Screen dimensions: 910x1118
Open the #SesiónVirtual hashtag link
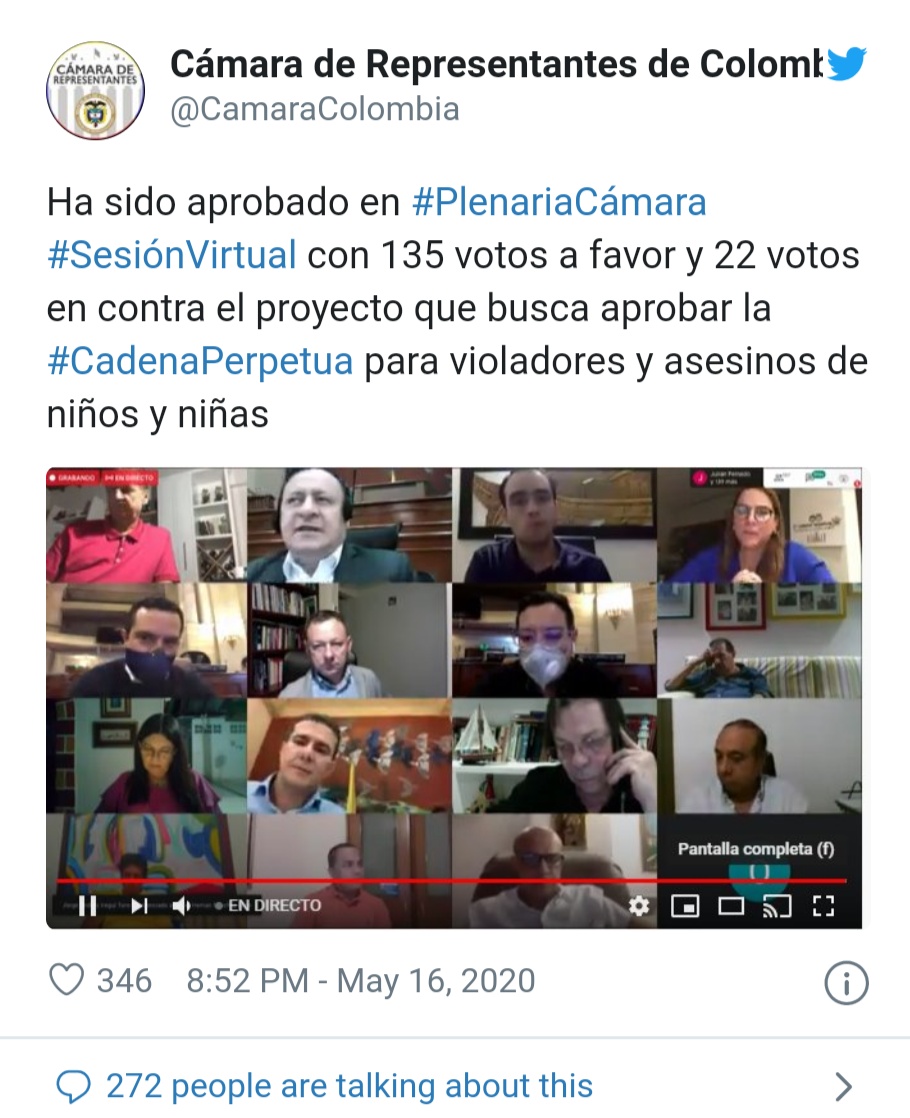point(171,255)
